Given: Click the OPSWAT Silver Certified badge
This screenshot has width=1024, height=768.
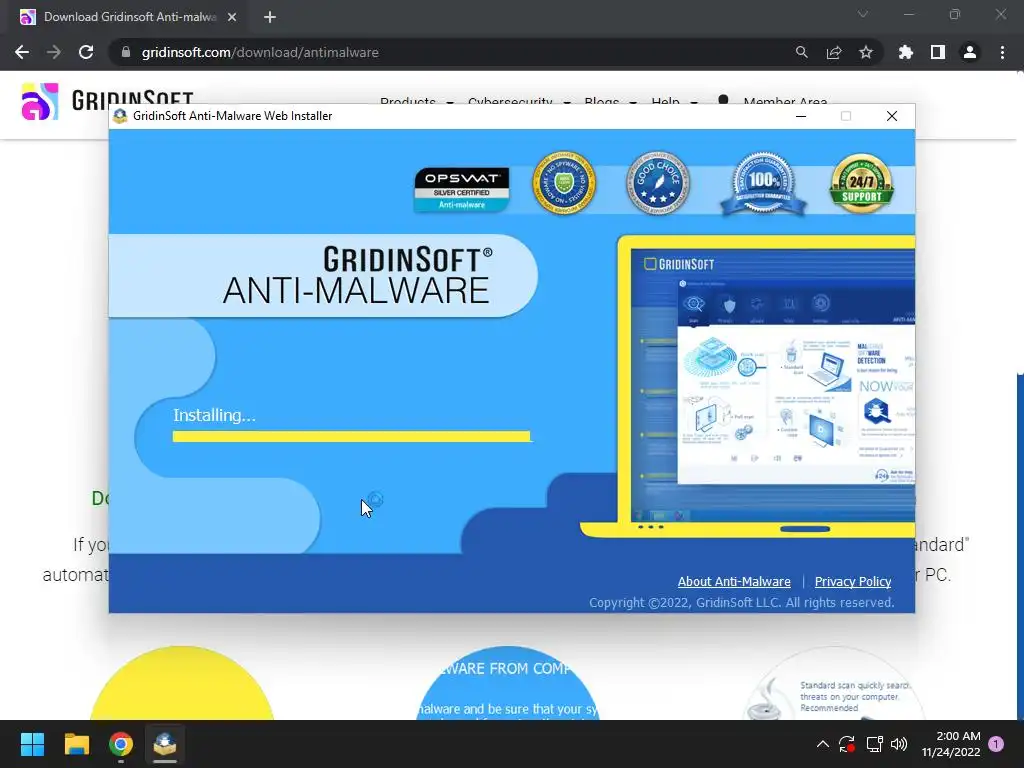Looking at the screenshot, I should pos(462,189).
